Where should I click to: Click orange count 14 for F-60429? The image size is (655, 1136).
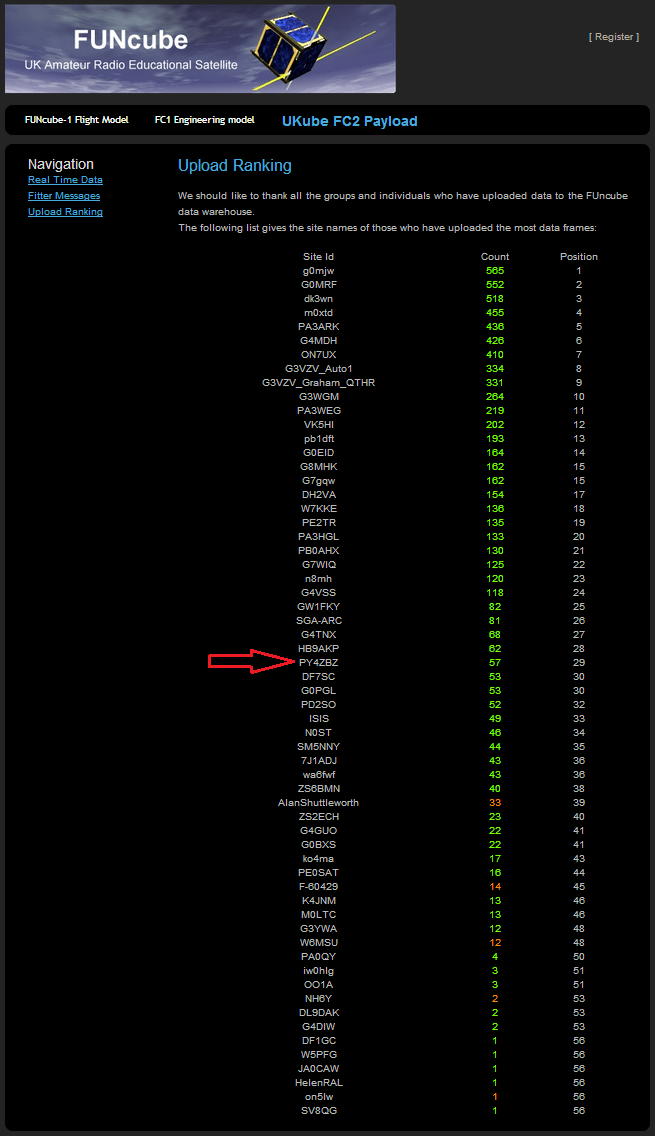495,887
